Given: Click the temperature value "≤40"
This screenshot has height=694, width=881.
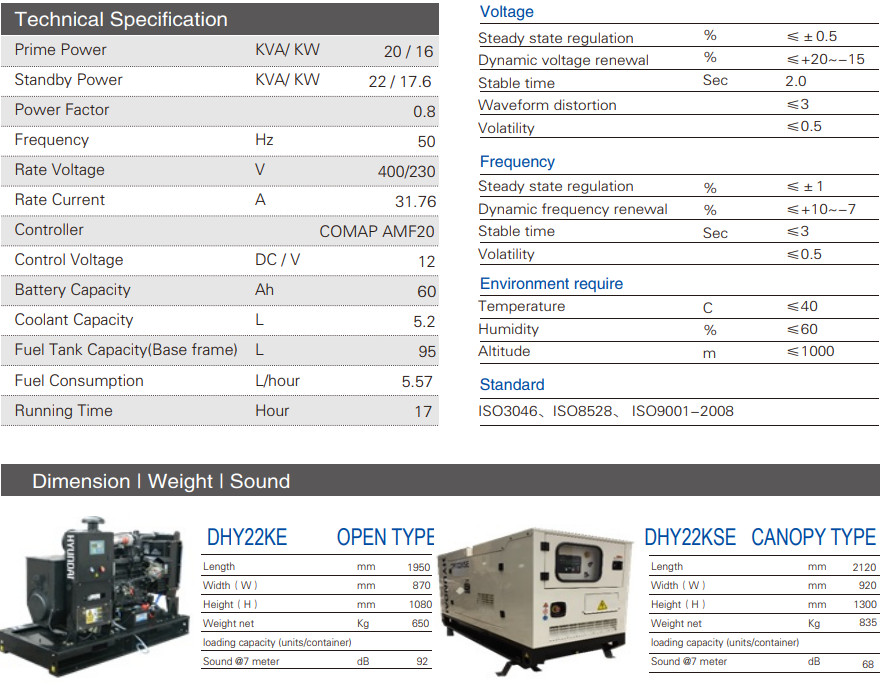Looking at the screenshot, I should click(x=802, y=306).
